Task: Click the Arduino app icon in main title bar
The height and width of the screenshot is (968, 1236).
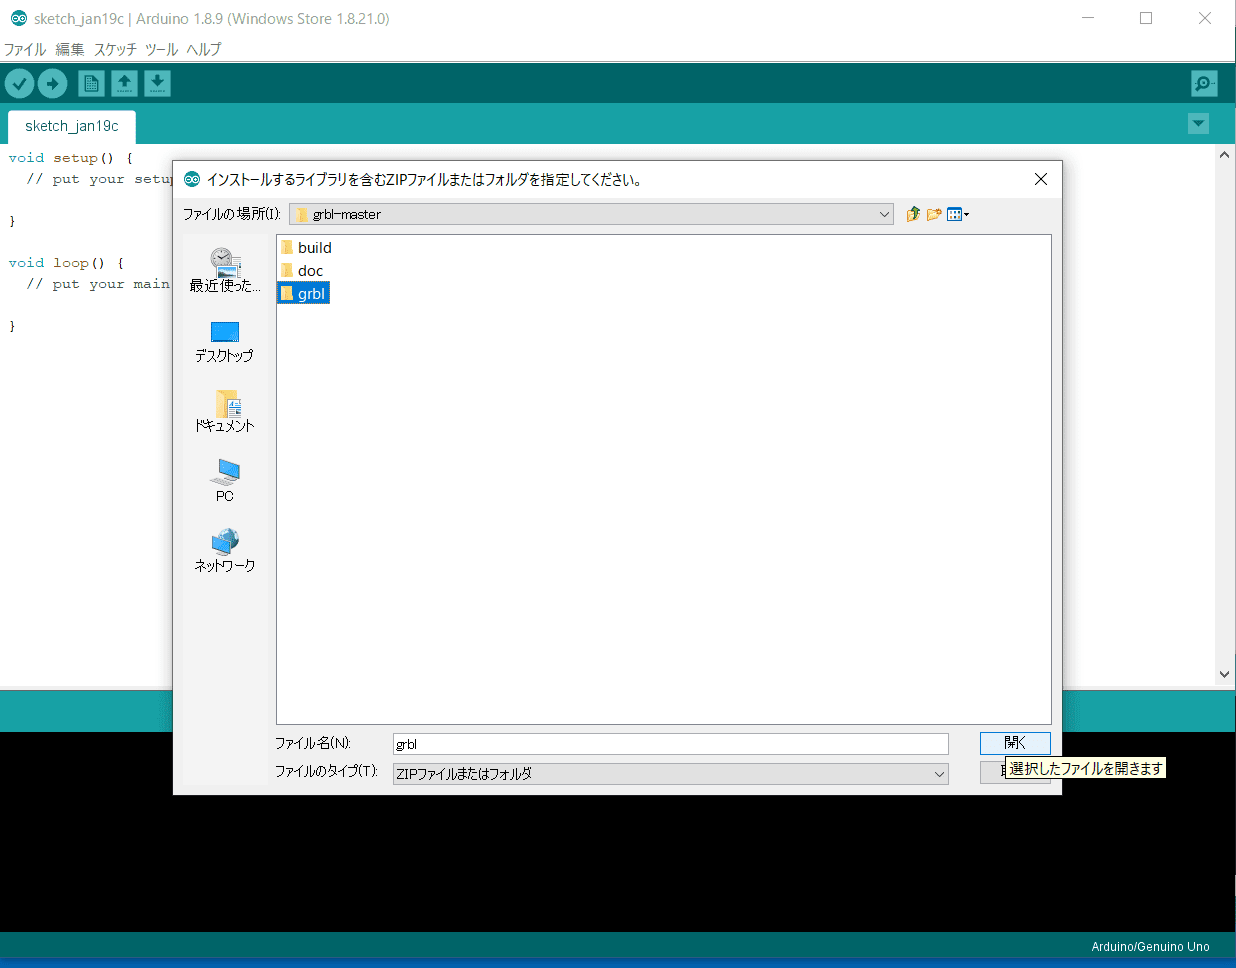Action: pos(18,18)
